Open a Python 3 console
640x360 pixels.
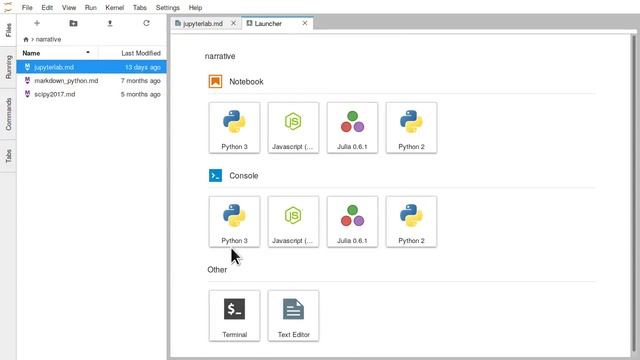click(234, 222)
